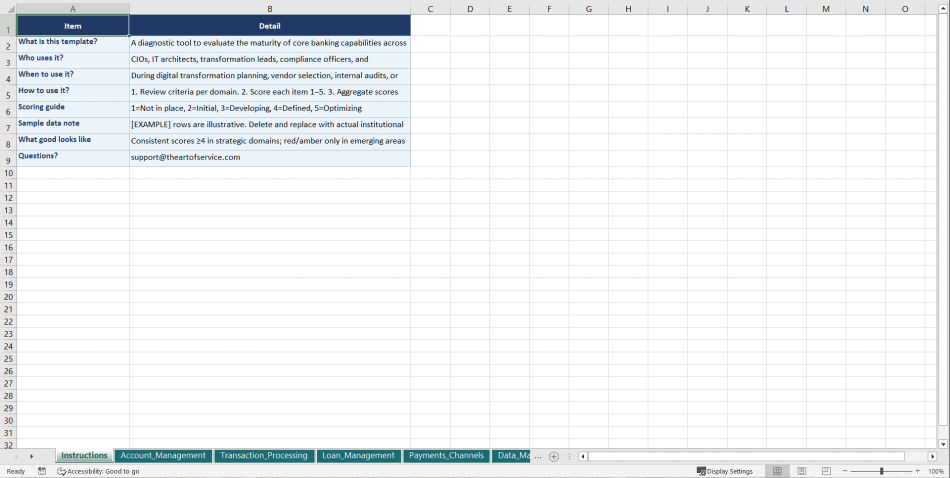Switch to Transaction_Processing sheet tab
Screen dimensions: 950x478
tap(264, 456)
